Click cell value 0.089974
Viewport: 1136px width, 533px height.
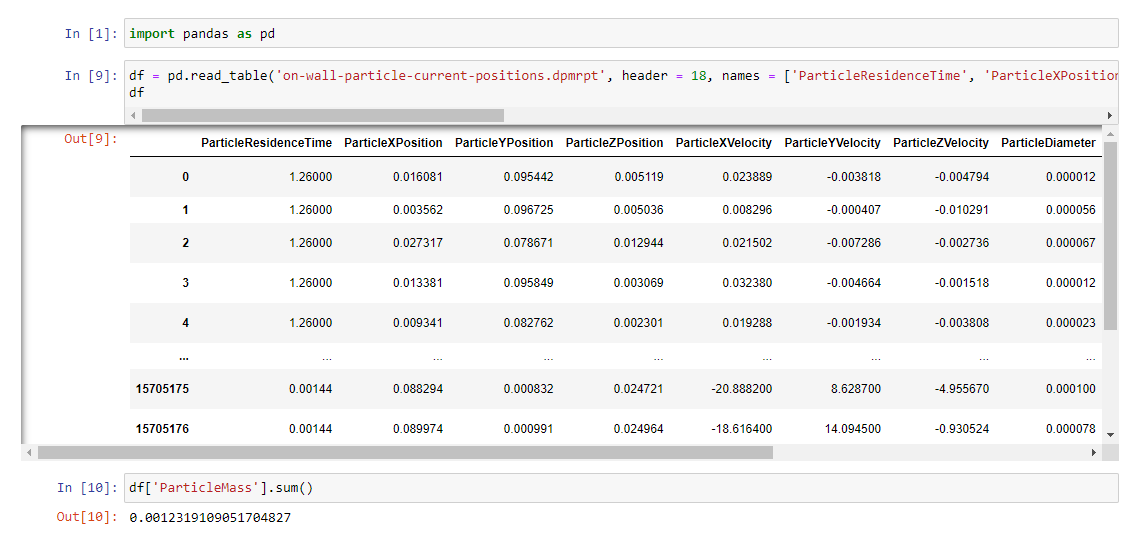[417, 429]
